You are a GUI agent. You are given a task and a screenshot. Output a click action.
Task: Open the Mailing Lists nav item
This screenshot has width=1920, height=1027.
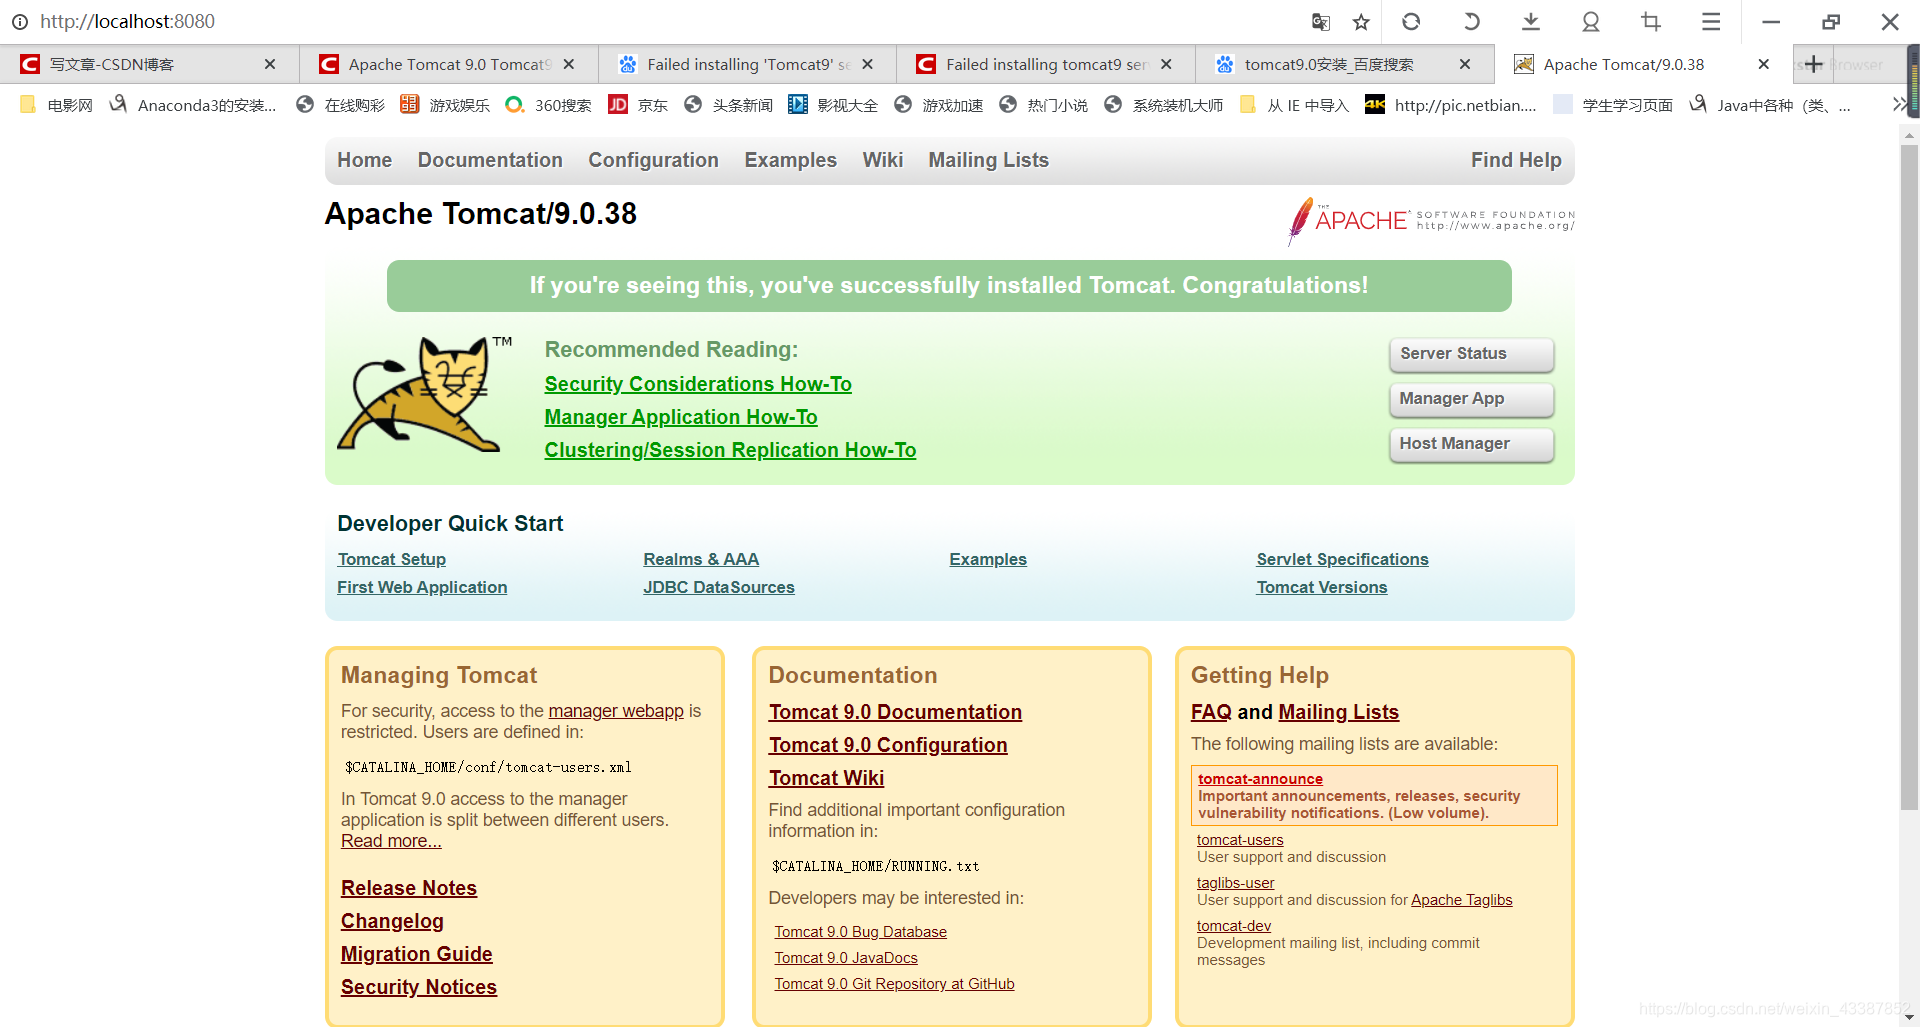[x=988, y=160]
